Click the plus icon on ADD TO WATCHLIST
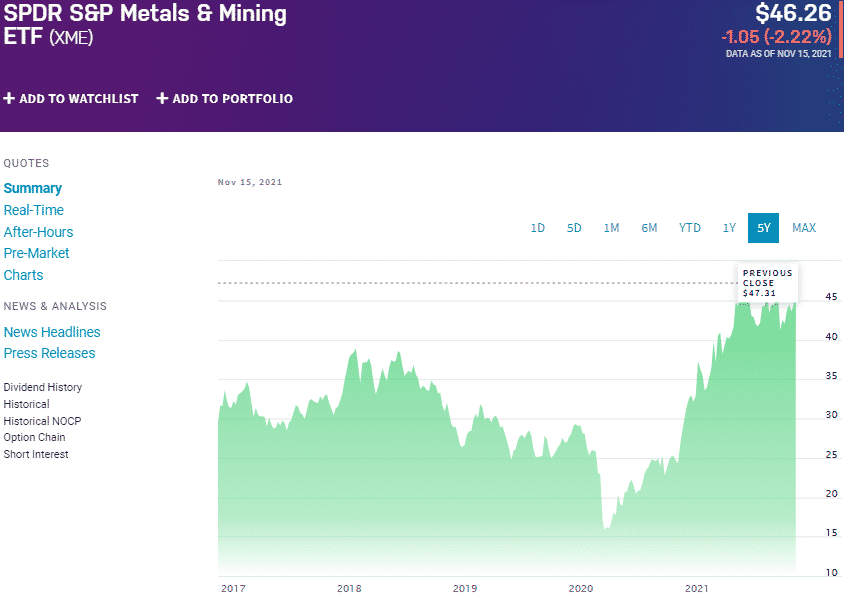The image size is (844, 597). click(x=9, y=99)
